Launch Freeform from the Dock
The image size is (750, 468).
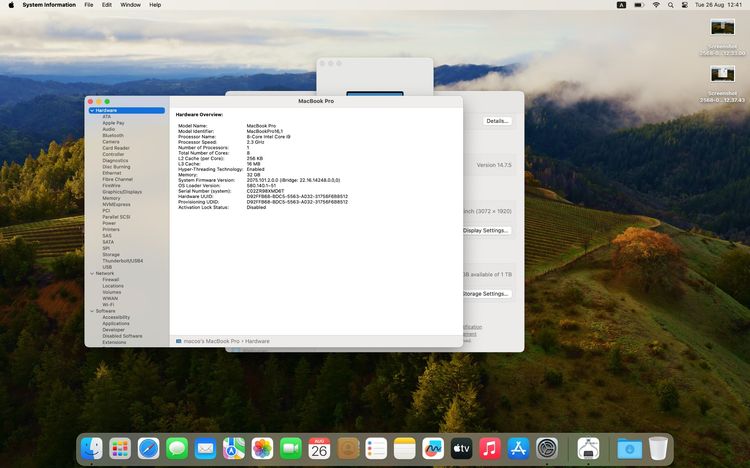pos(433,449)
